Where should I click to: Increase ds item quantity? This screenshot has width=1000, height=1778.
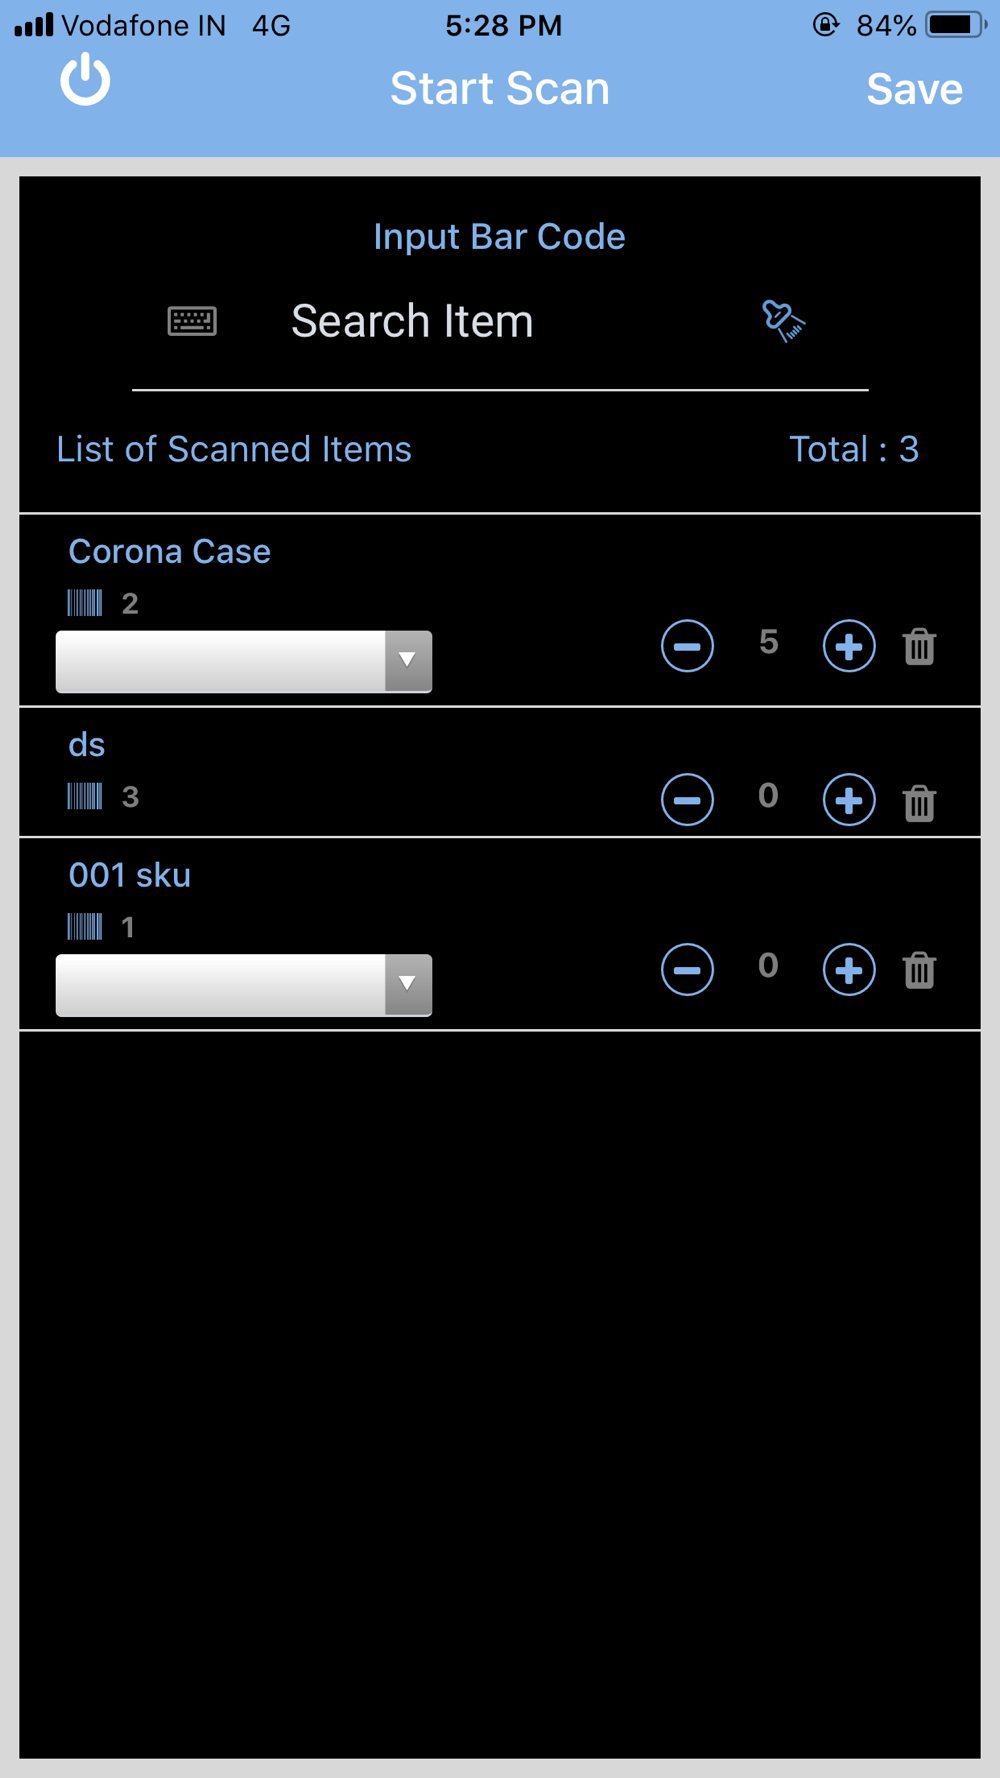pos(849,800)
